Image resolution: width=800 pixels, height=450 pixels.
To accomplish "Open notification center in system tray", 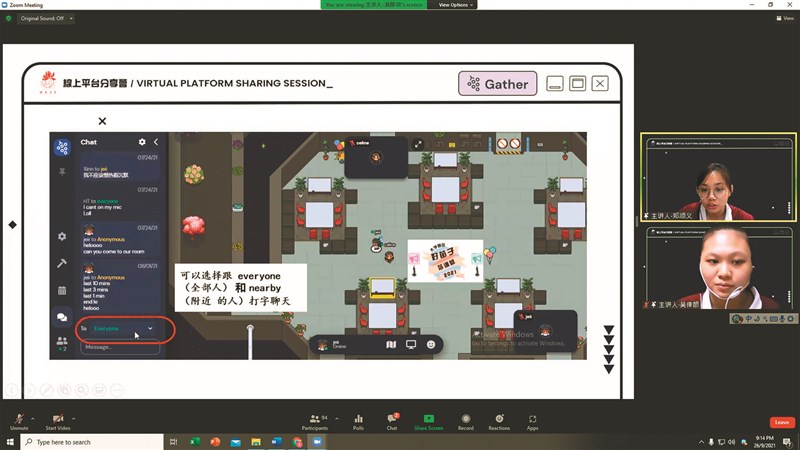I will [x=788, y=442].
